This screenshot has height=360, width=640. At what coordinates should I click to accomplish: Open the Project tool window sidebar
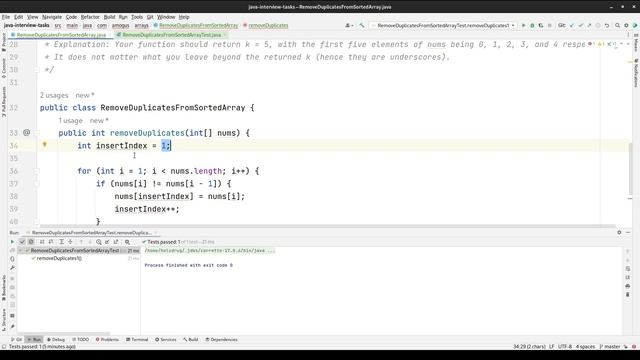[x=4, y=42]
